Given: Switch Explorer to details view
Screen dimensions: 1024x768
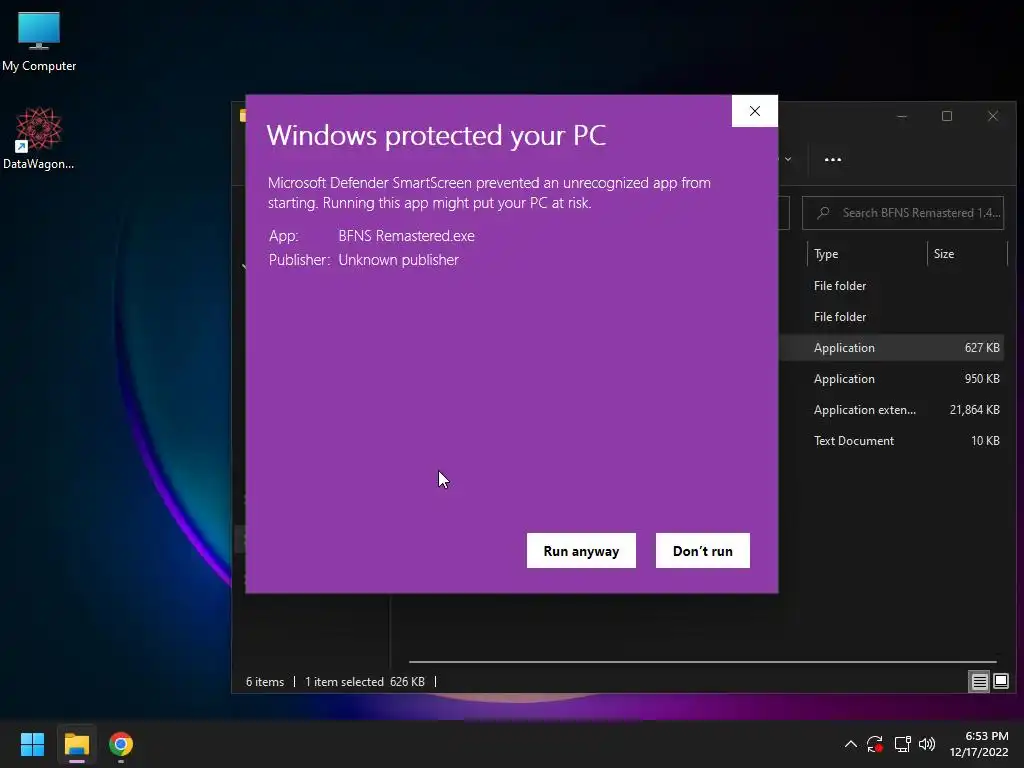Looking at the screenshot, I should click(979, 682).
